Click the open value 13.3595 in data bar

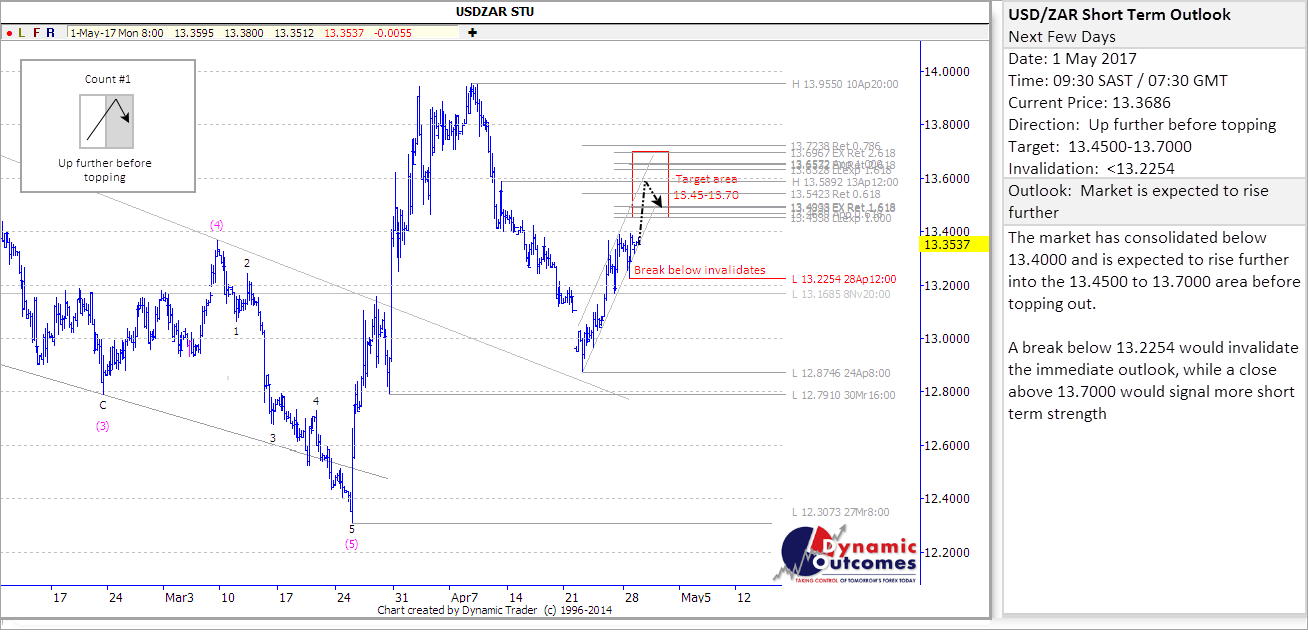click(x=194, y=32)
